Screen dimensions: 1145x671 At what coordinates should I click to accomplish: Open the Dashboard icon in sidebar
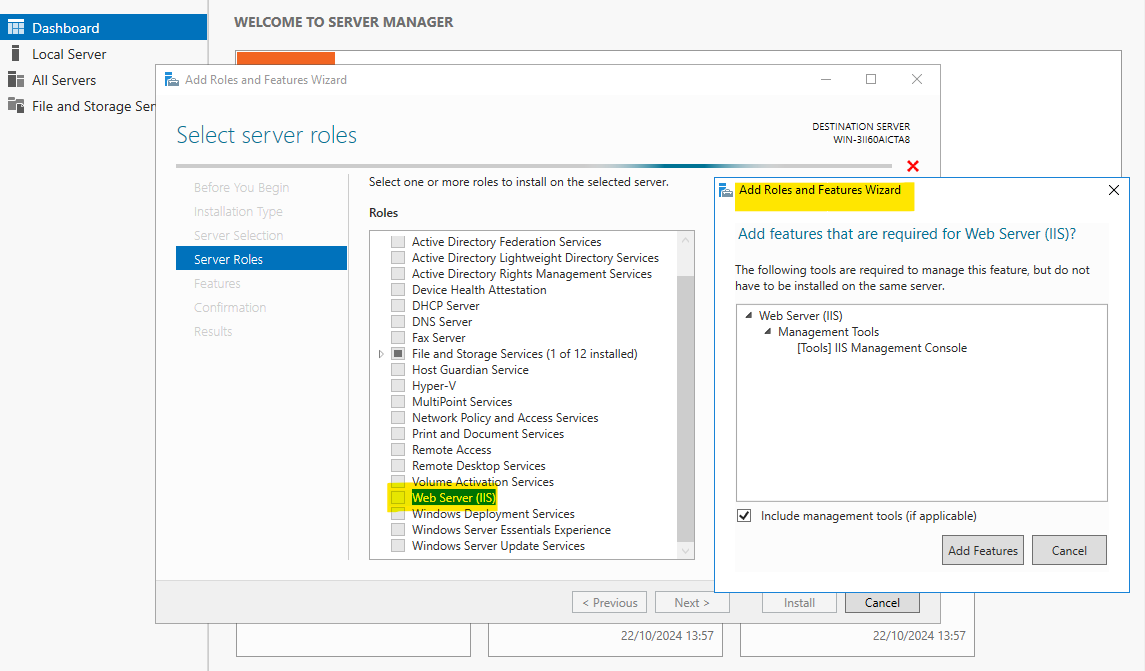click(16, 28)
